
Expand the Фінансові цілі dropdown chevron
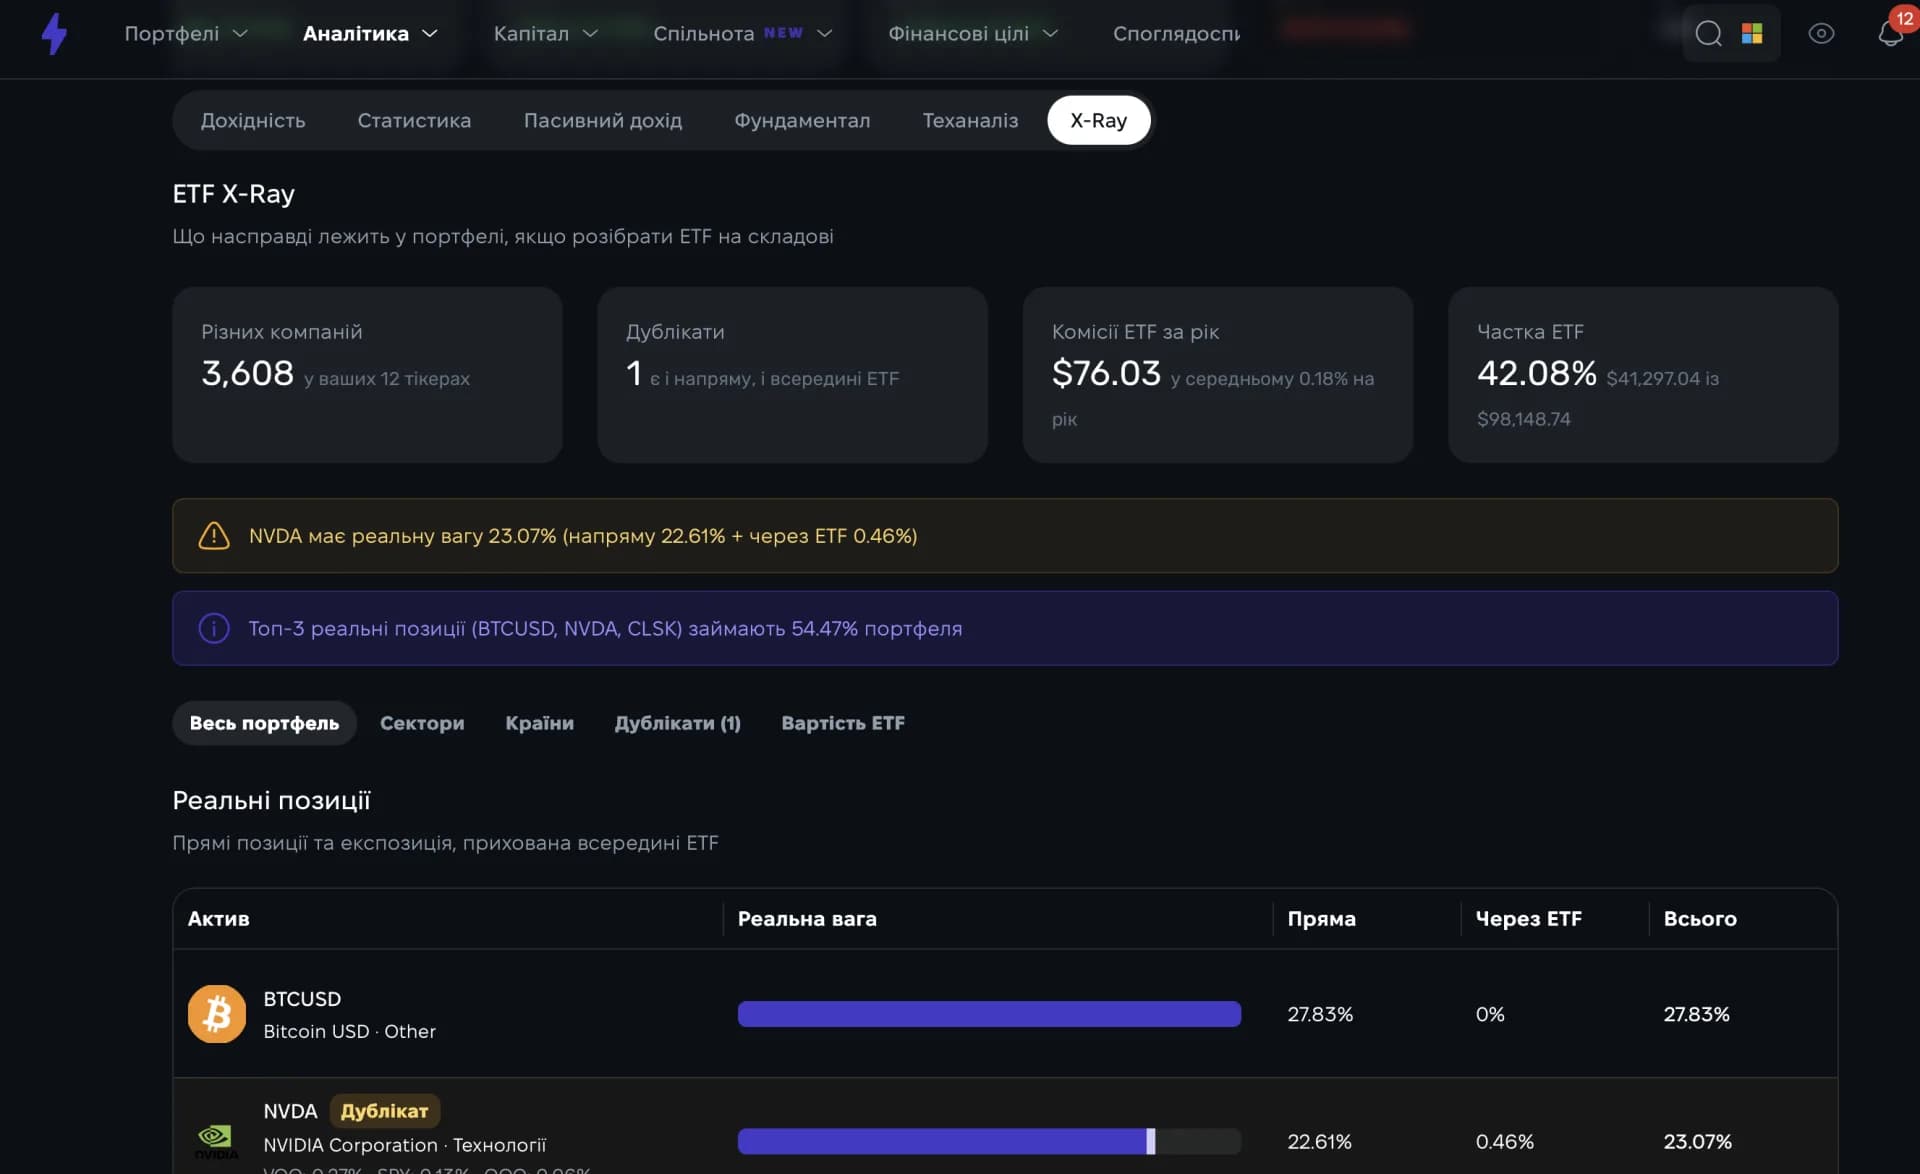[1050, 34]
